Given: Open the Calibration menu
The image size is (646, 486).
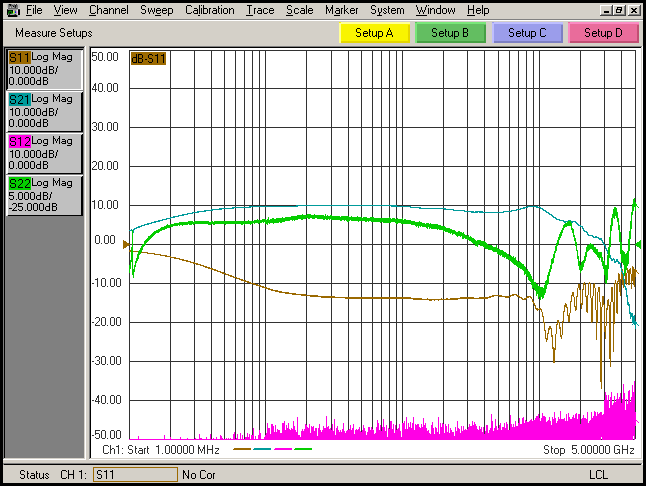Looking at the screenshot, I should 210,10.
